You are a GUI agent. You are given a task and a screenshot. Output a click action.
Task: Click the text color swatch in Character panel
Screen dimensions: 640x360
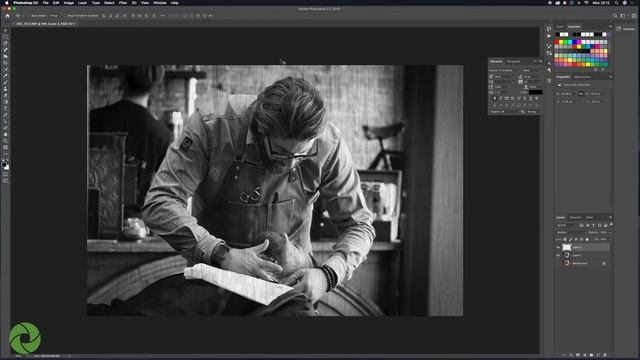pyautogui.click(x=536, y=92)
